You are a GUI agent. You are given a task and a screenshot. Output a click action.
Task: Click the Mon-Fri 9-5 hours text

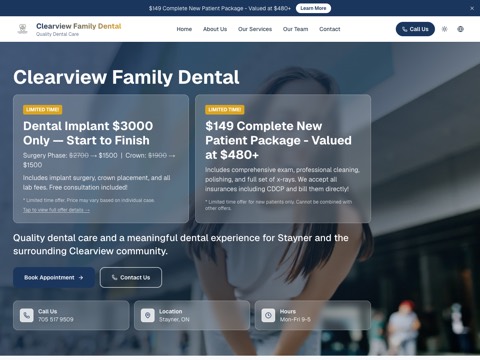click(x=295, y=319)
